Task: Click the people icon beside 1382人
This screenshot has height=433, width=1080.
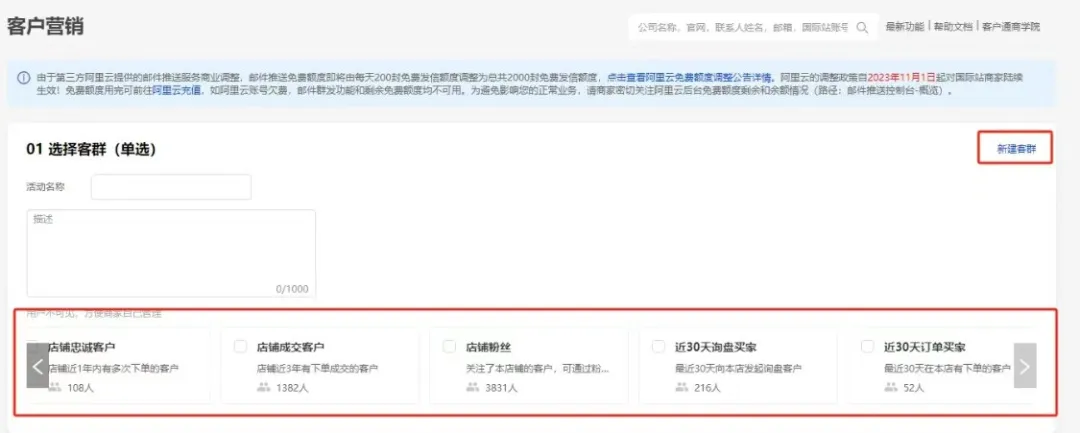Action: 263,388
